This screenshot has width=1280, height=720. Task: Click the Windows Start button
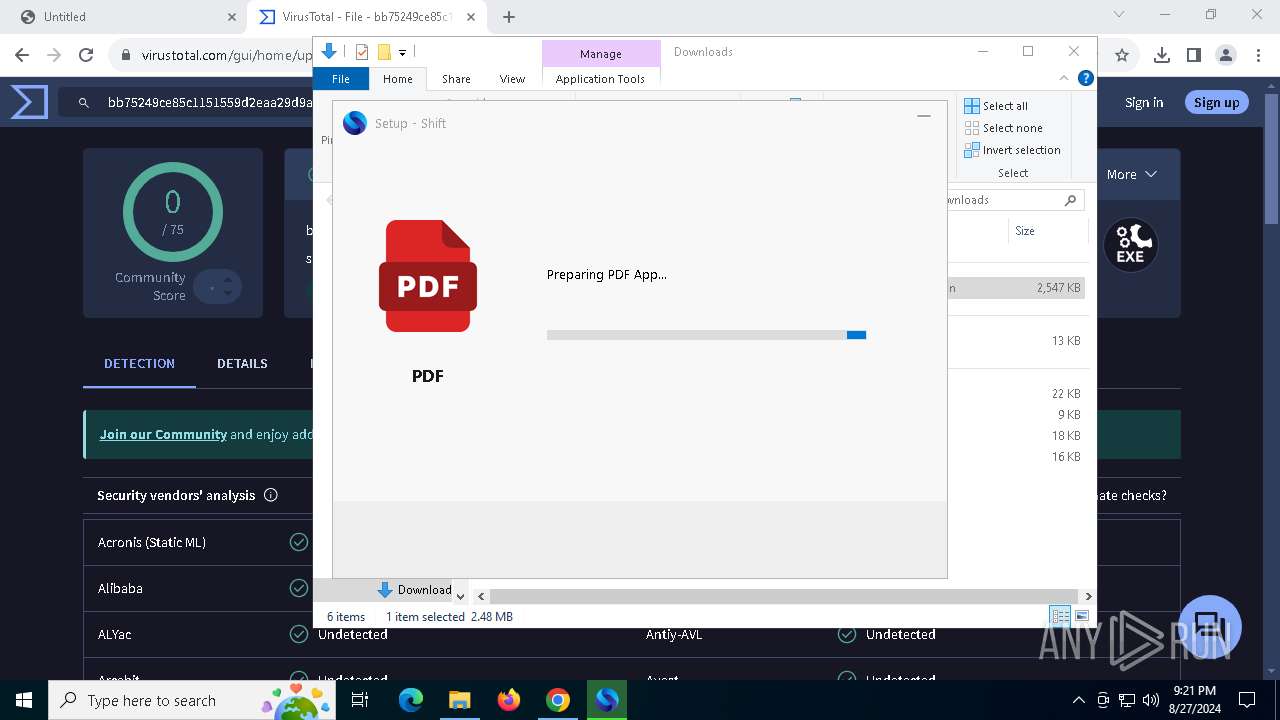(24, 700)
